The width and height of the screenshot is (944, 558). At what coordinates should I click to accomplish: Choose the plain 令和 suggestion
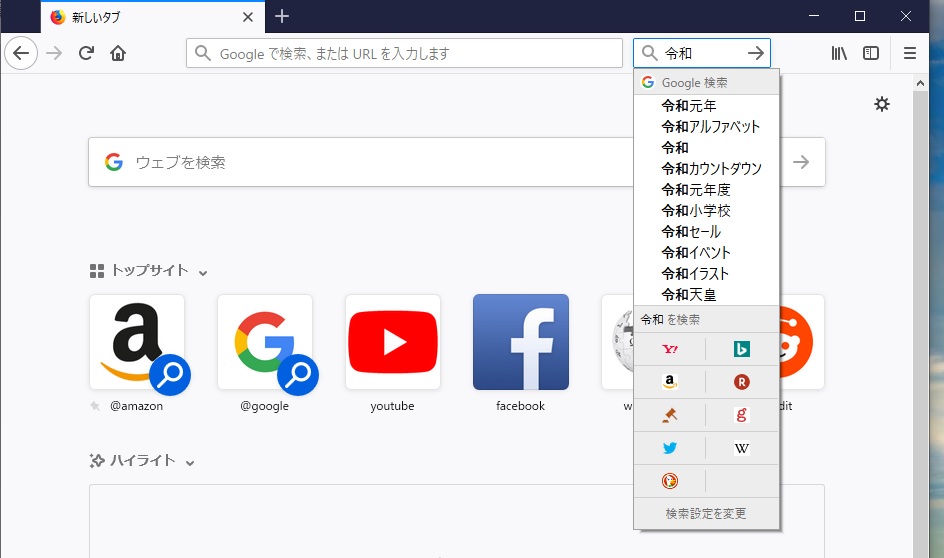[706, 148]
